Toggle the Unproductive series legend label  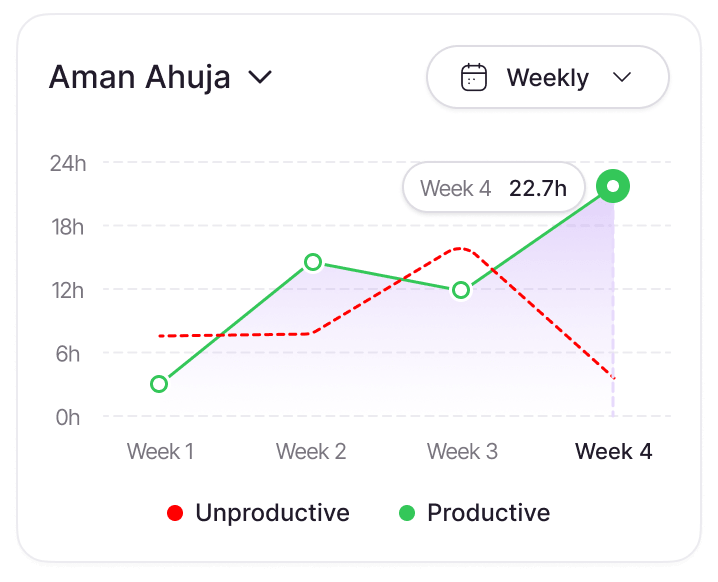click(x=272, y=513)
